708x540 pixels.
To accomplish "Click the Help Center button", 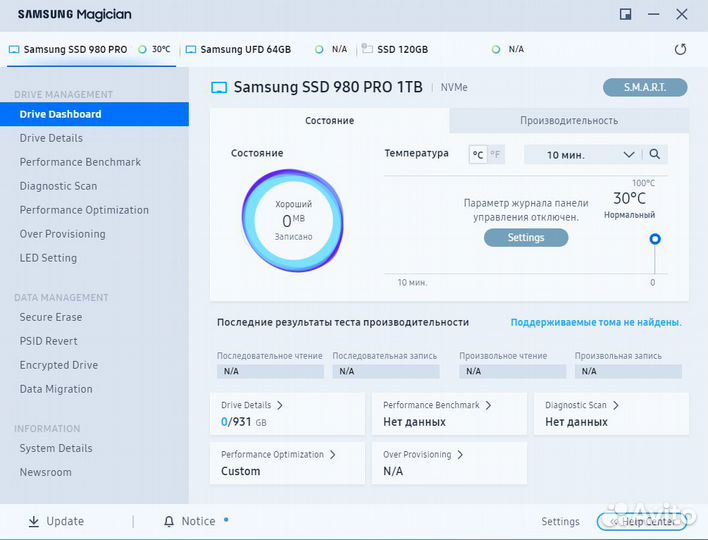I will (642, 521).
